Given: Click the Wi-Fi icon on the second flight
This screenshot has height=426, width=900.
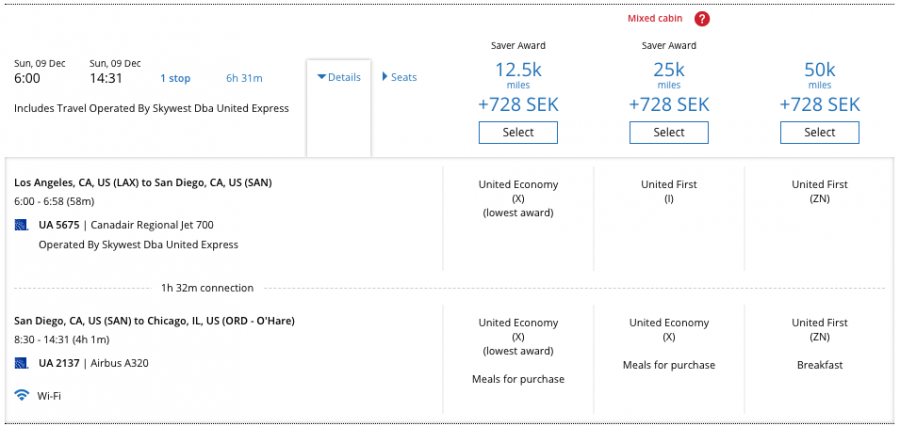Looking at the screenshot, I should pos(22,395).
